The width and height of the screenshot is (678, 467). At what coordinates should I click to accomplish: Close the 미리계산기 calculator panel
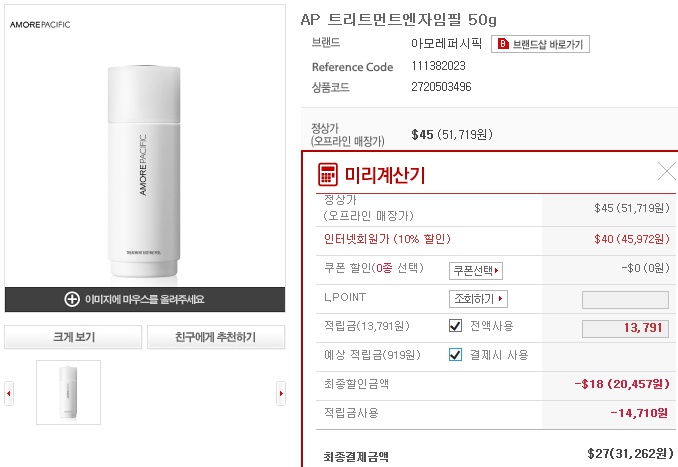click(x=667, y=171)
